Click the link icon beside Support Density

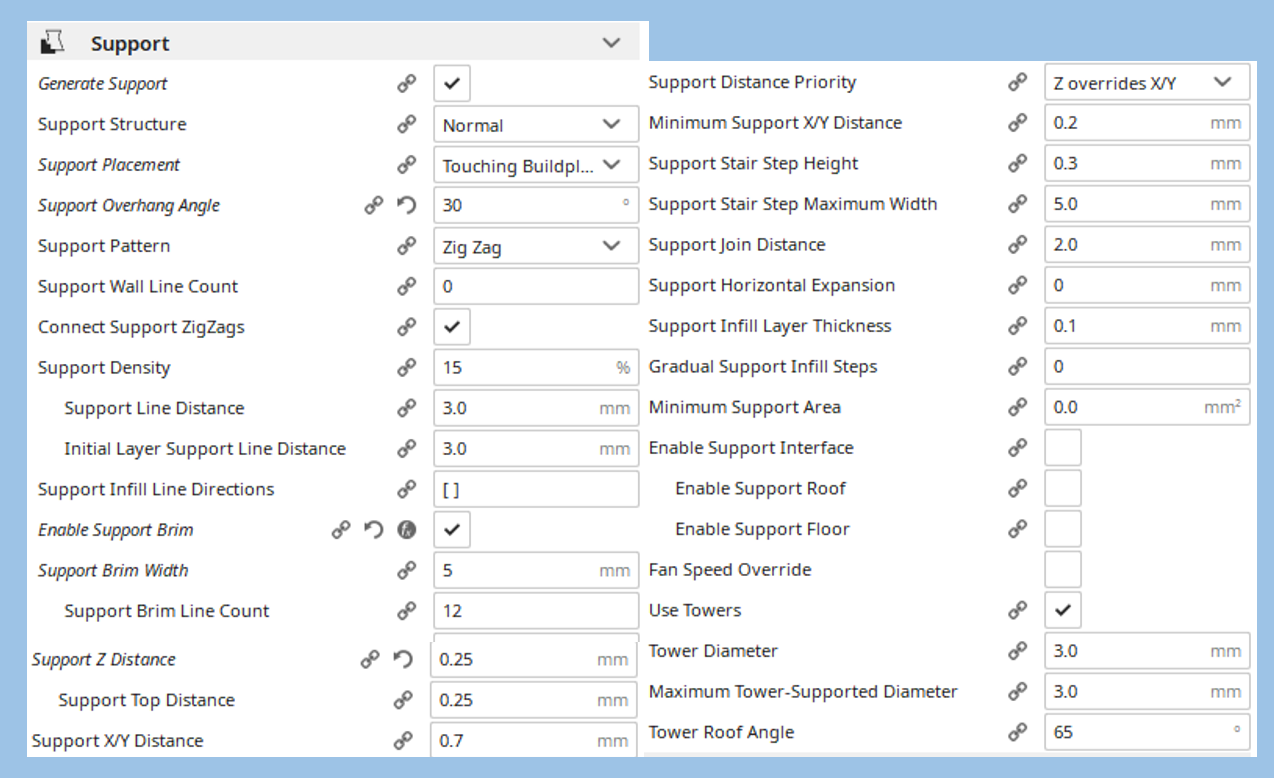[x=407, y=368]
